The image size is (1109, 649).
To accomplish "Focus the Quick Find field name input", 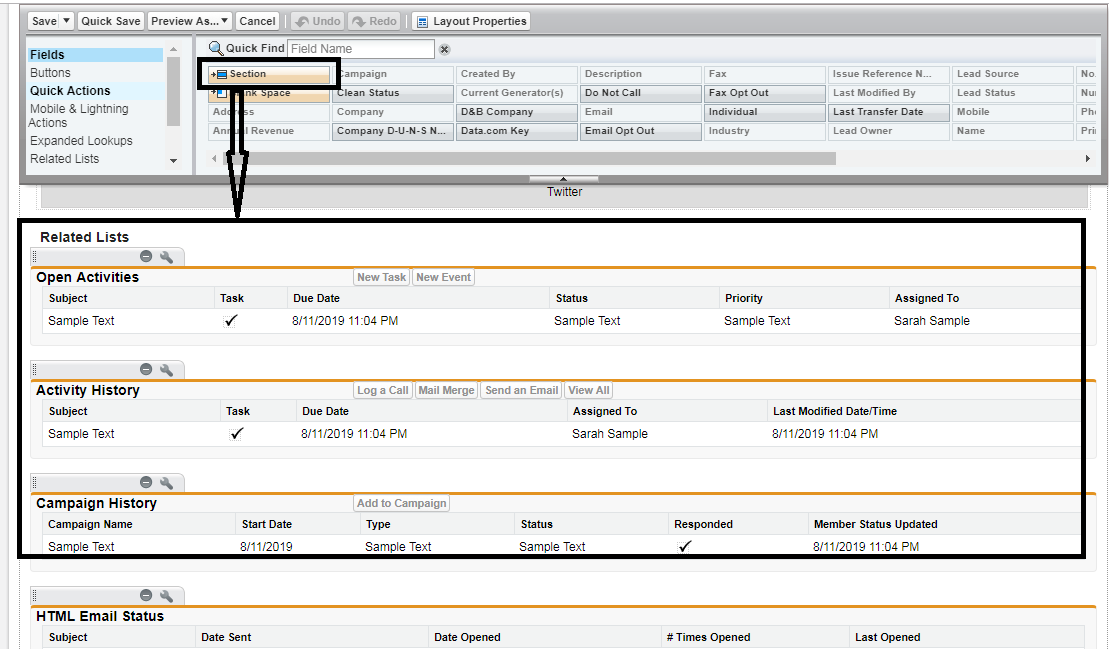I will coord(360,49).
